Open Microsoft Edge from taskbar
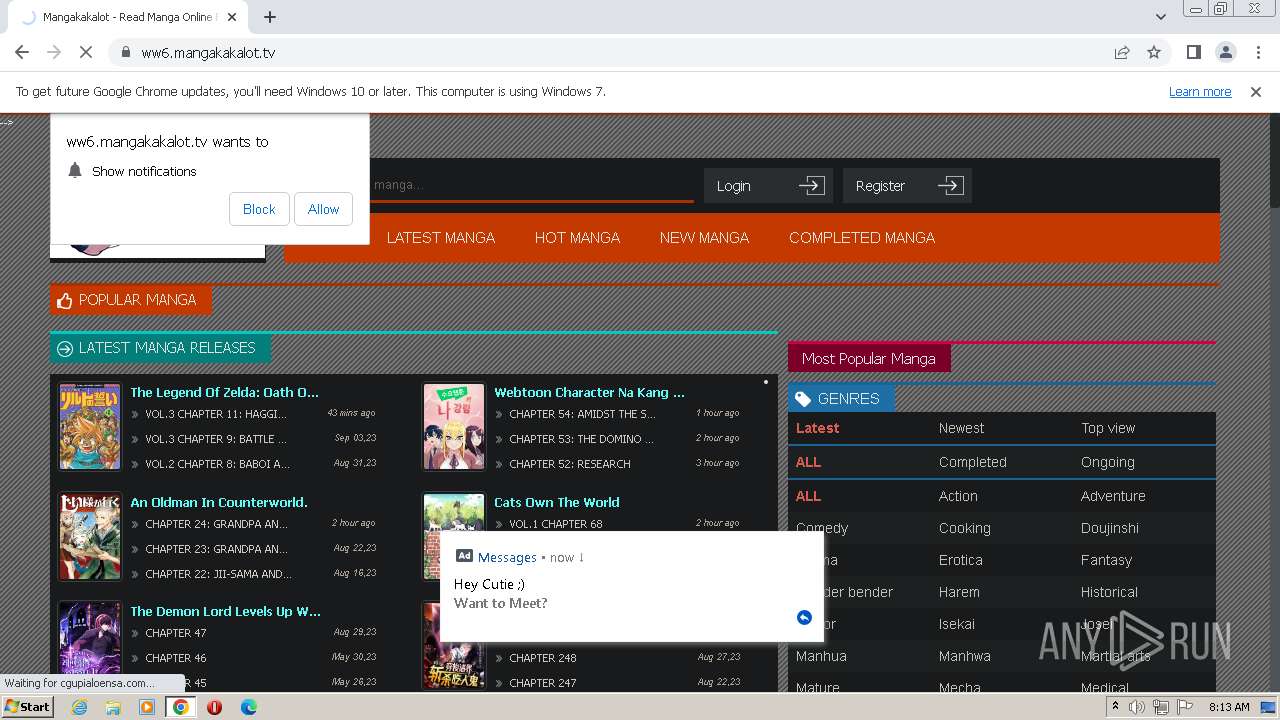The height and width of the screenshot is (720, 1280). (x=248, y=707)
